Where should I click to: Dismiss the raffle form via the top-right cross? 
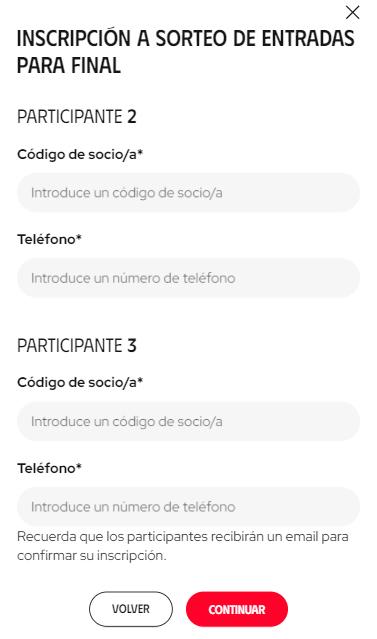[352, 13]
